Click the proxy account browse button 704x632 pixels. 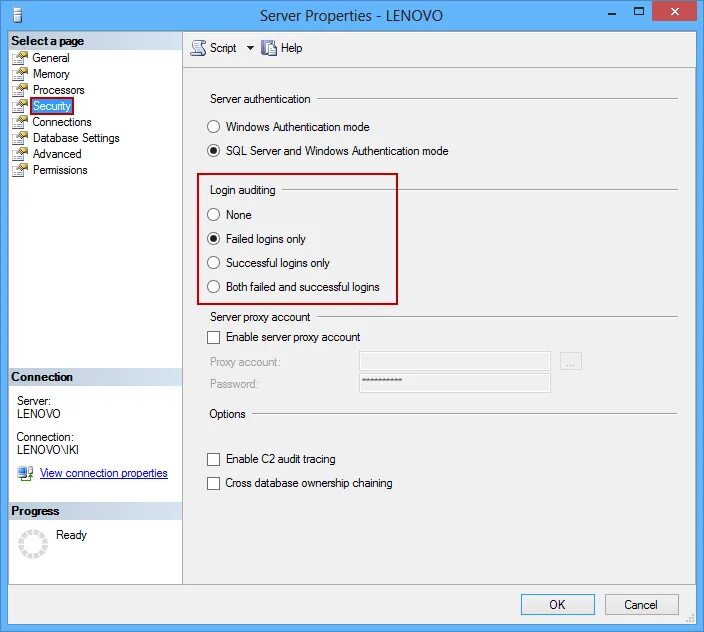(x=571, y=361)
